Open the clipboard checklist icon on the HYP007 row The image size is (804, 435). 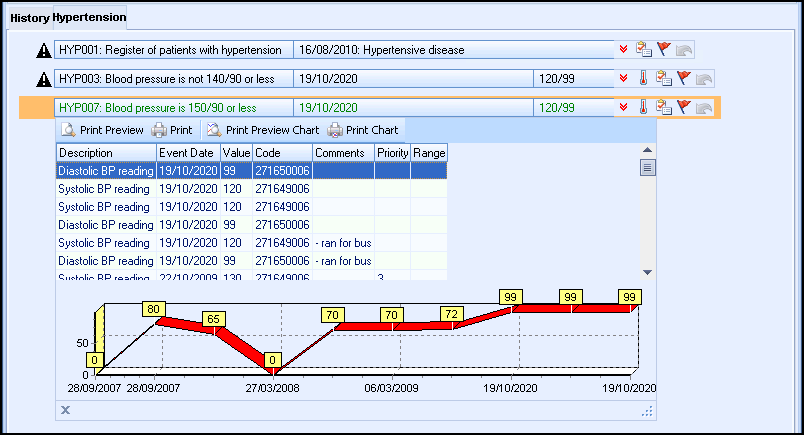tap(663, 108)
